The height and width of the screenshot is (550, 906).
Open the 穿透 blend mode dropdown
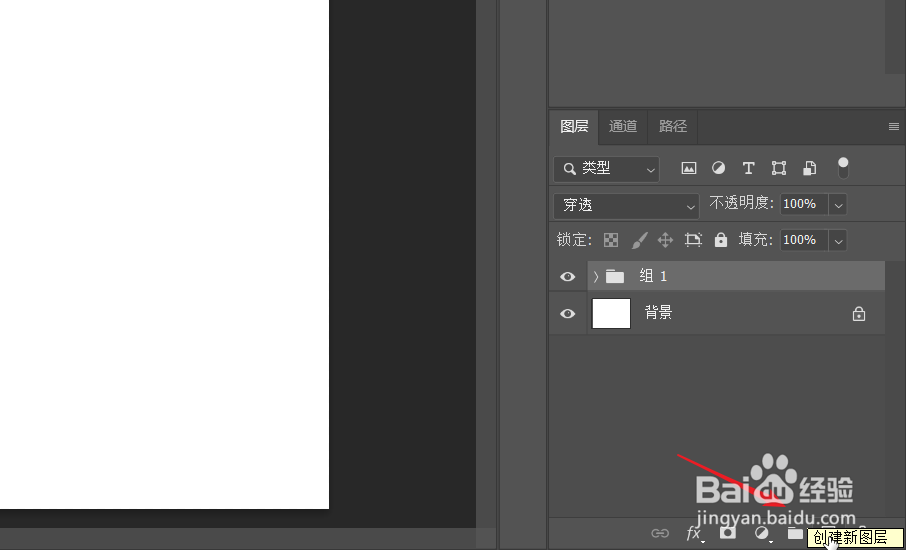(626, 206)
